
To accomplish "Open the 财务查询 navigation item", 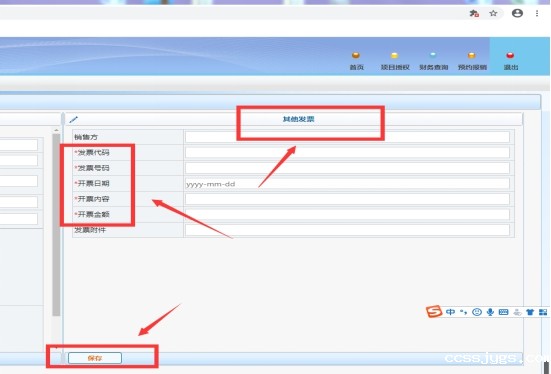I will (x=433, y=61).
